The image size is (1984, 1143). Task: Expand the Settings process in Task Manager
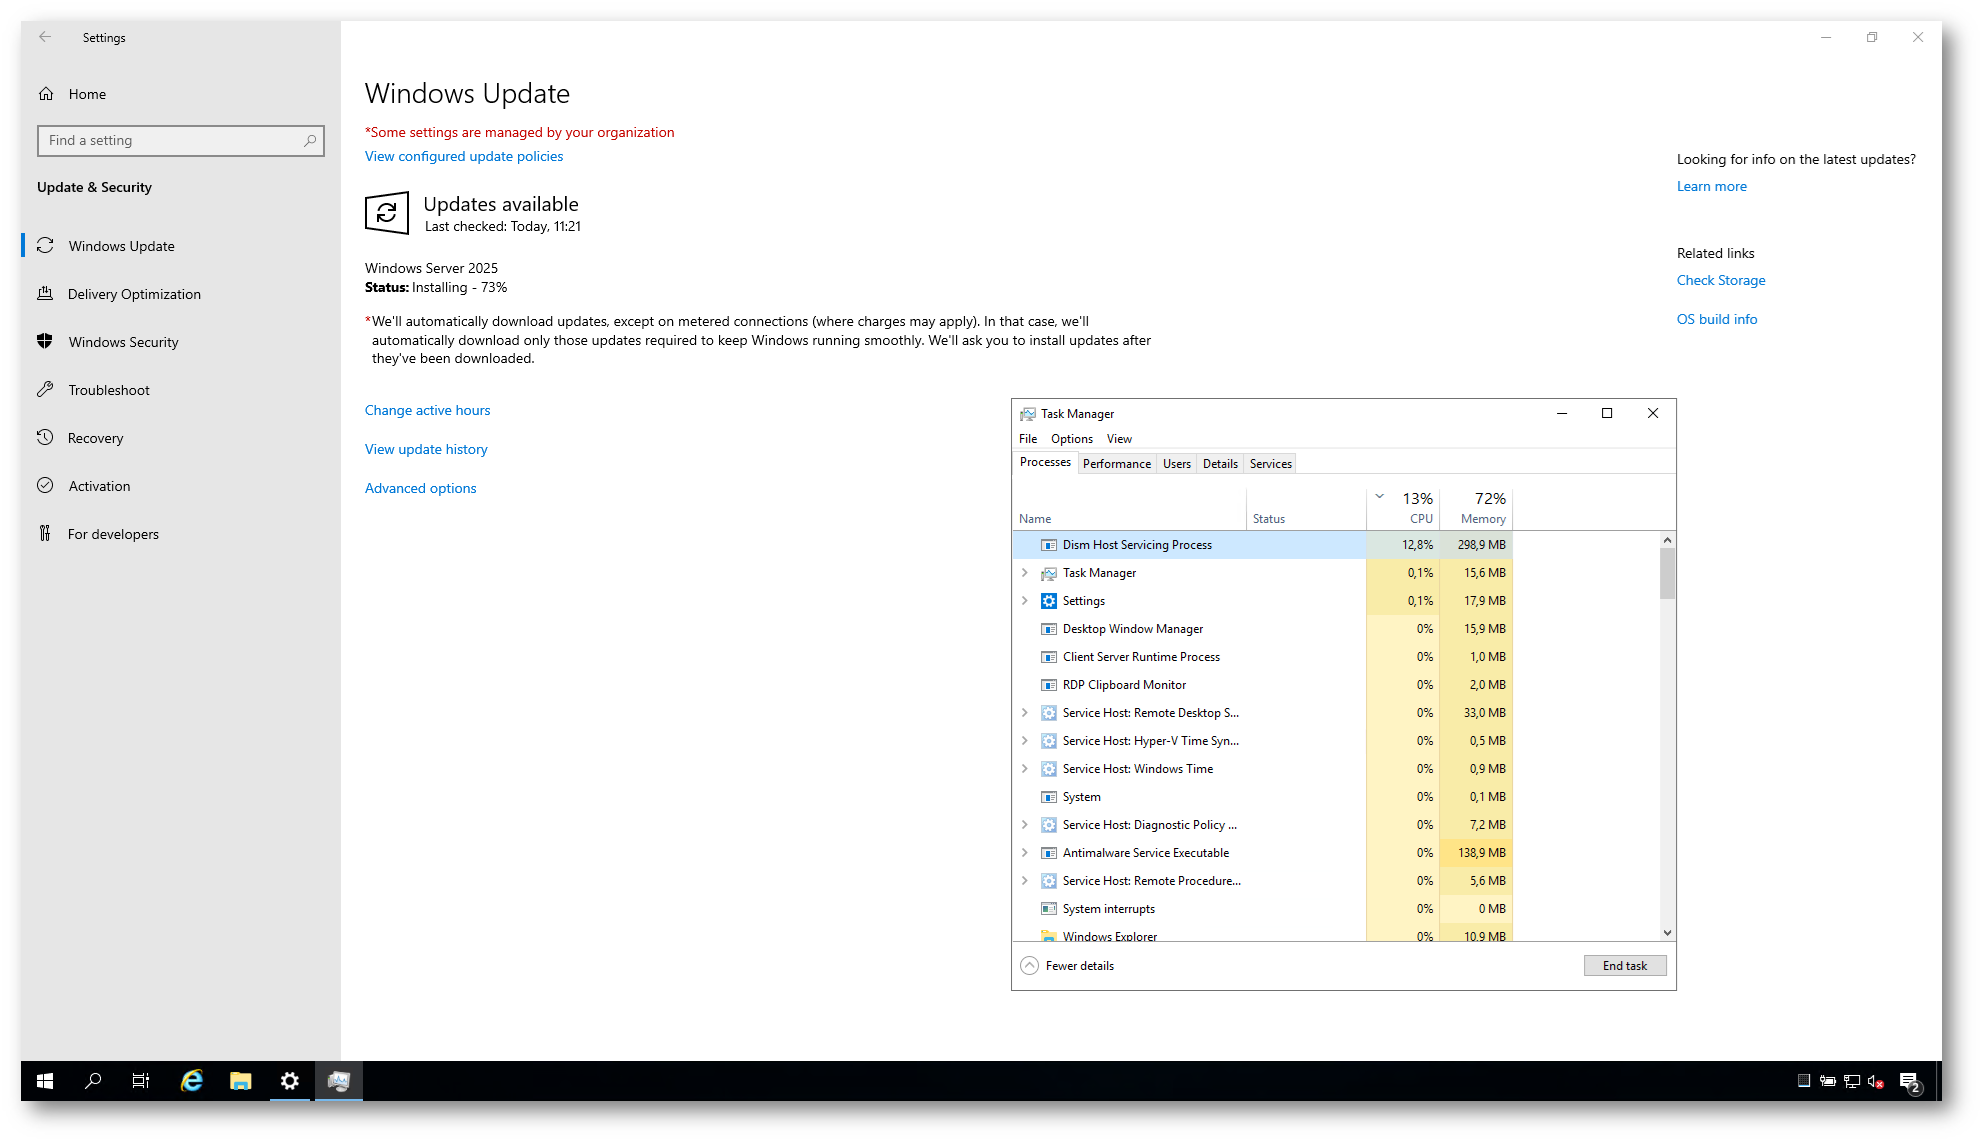(1025, 601)
